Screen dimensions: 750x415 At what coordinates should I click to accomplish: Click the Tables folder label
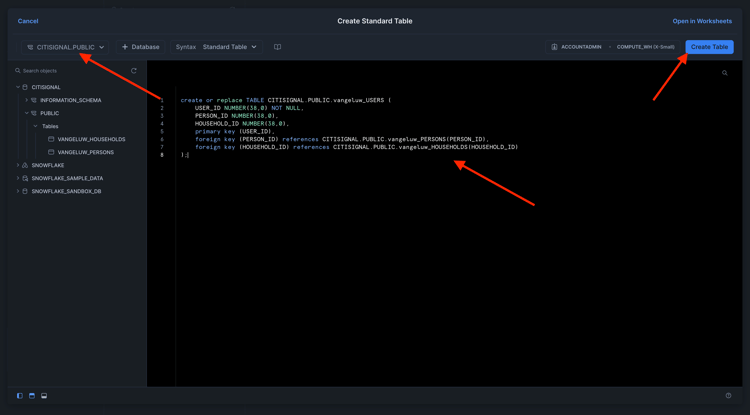pyautogui.click(x=50, y=126)
